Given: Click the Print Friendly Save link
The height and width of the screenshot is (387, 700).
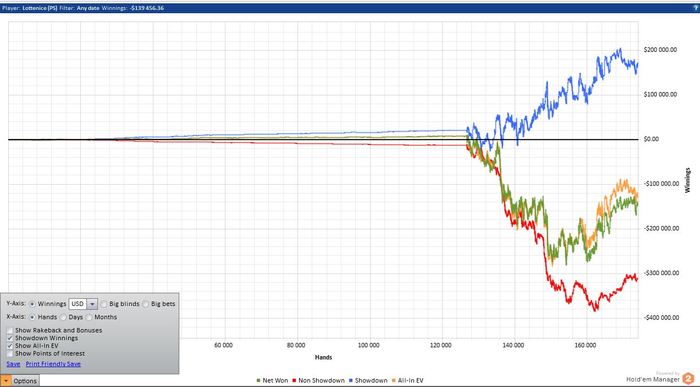Looking at the screenshot, I should [x=53, y=364].
